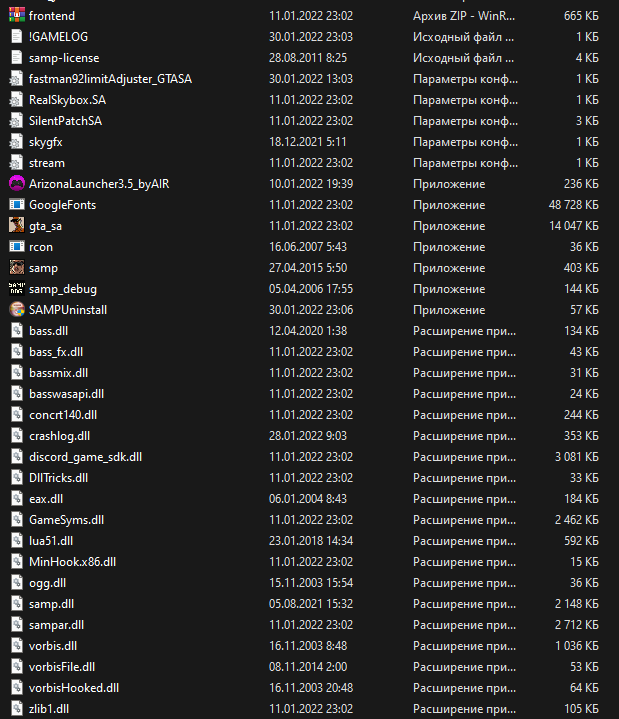
Task: Click the DllTricks.dll file name
Action: [58, 478]
